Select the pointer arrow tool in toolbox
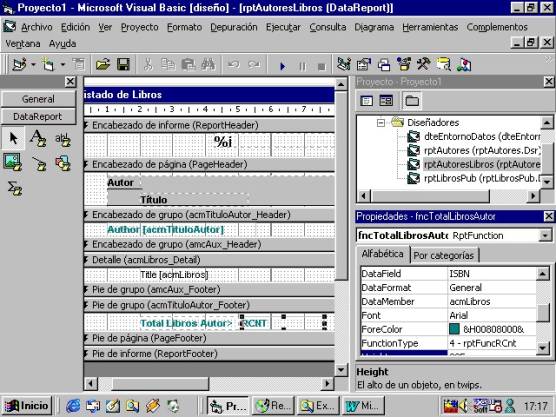The height and width of the screenshot is (417, 556). 13,138
